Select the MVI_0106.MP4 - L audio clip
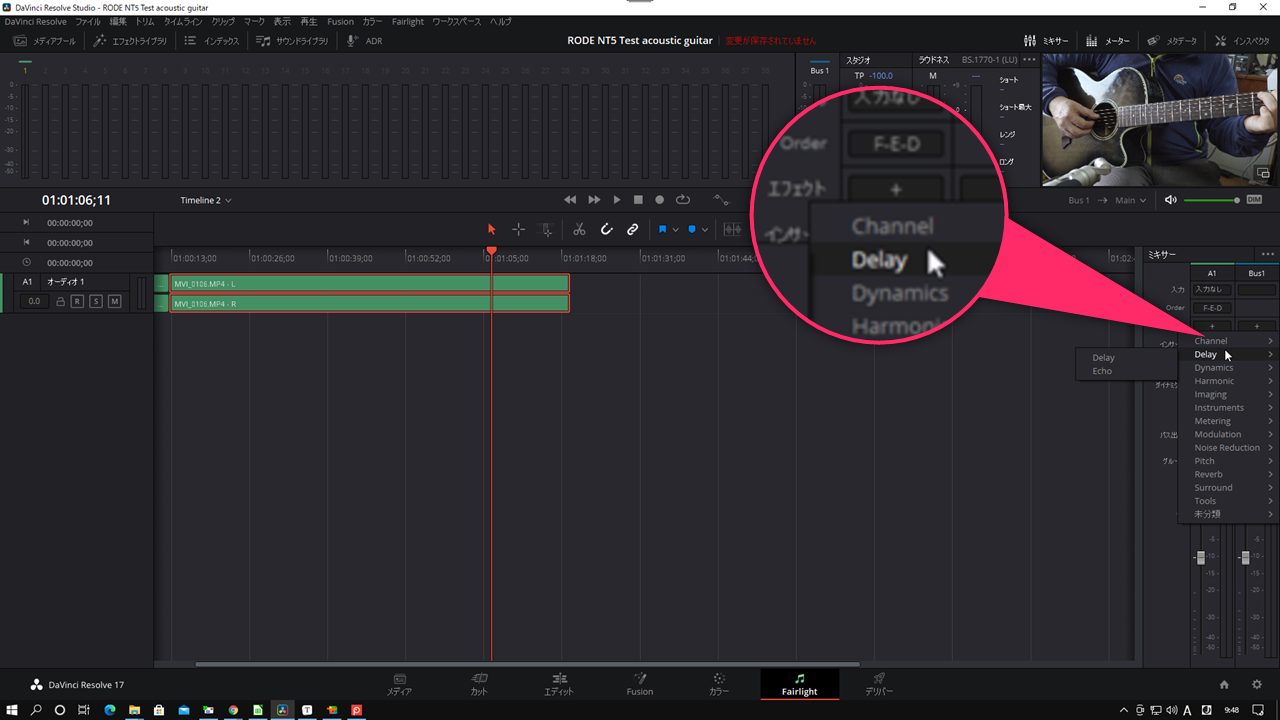Screen dimensions: 1280x720 click(370, 283)
